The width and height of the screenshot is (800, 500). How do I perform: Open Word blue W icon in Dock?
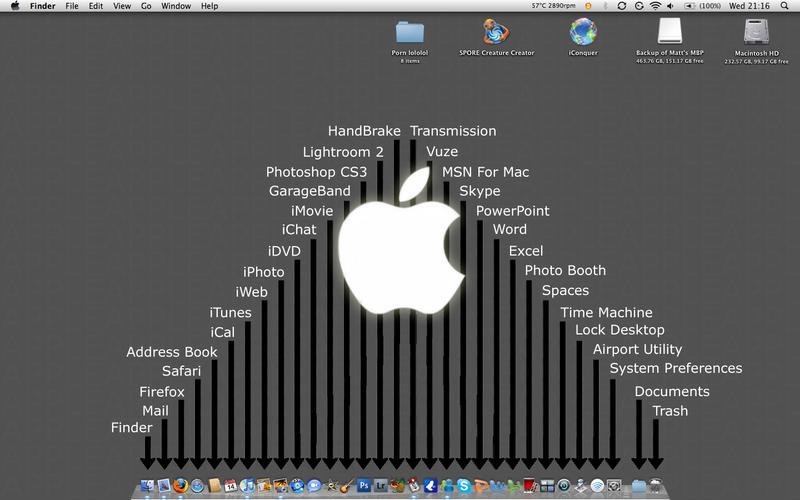[497, 485]
